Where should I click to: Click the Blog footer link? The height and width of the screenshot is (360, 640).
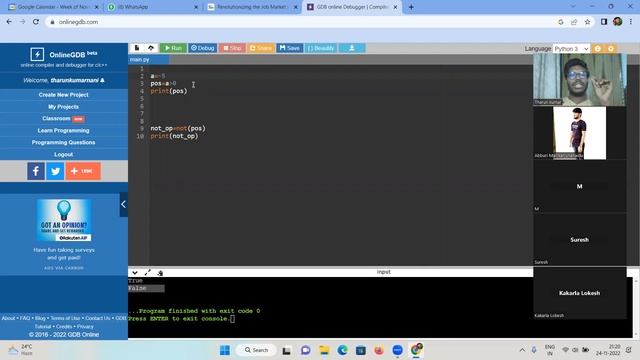(x=40, y=318)
